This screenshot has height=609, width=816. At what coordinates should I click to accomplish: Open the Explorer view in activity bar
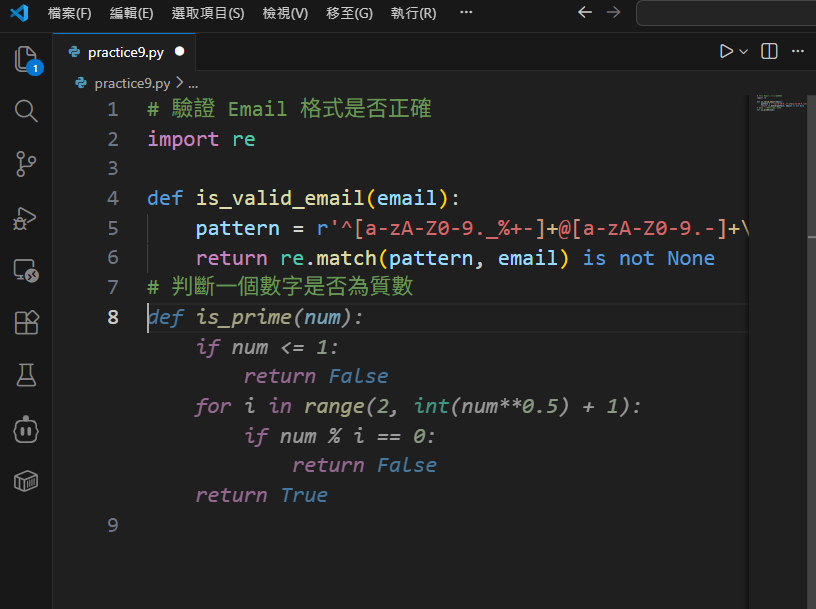(26, 58)
